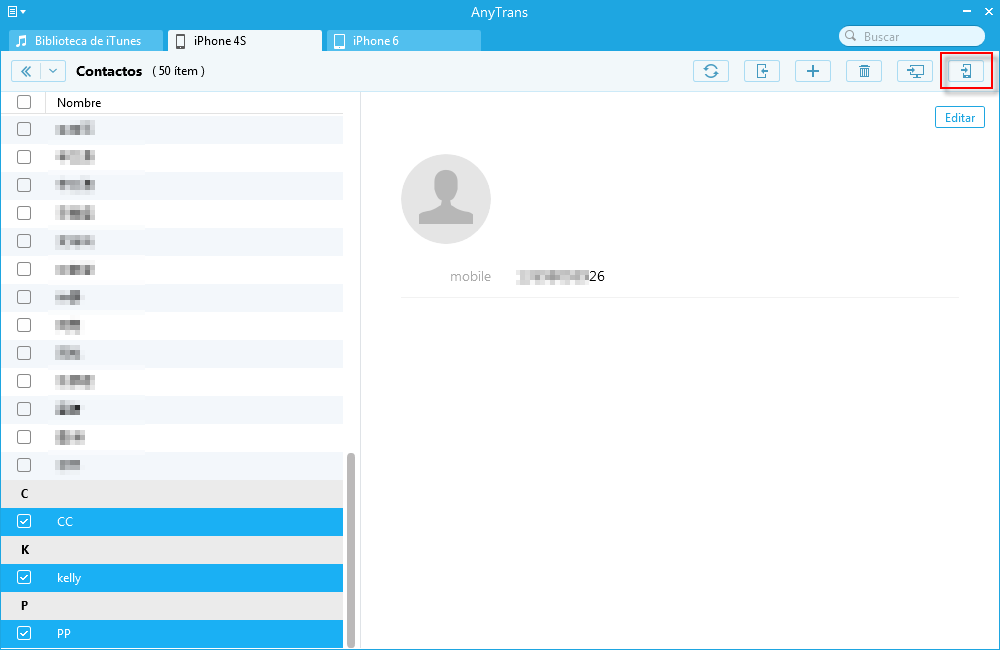The width and height of the screenshot is (1000, 650).
Task: Switch to Biblioteca de iTunes tab
Action: [x=86, y=41]
